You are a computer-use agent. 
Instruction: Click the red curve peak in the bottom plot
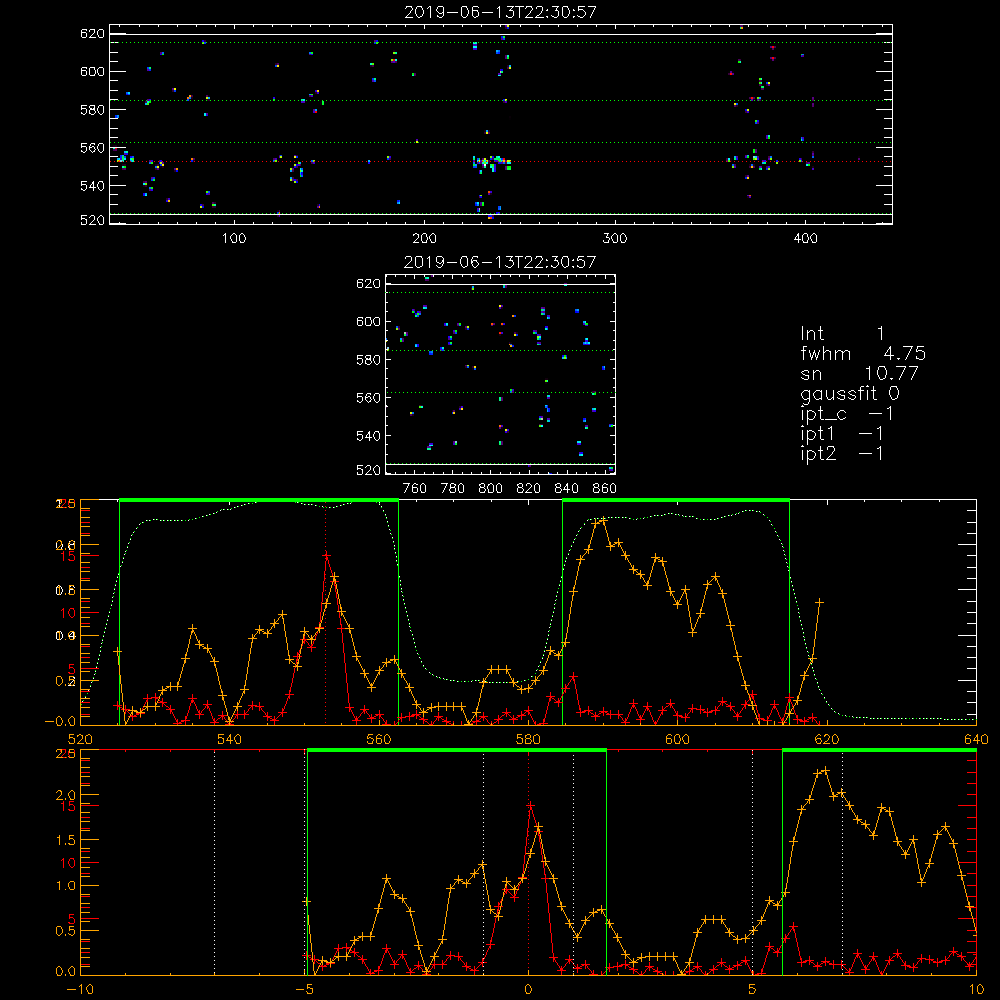point(530,805)
